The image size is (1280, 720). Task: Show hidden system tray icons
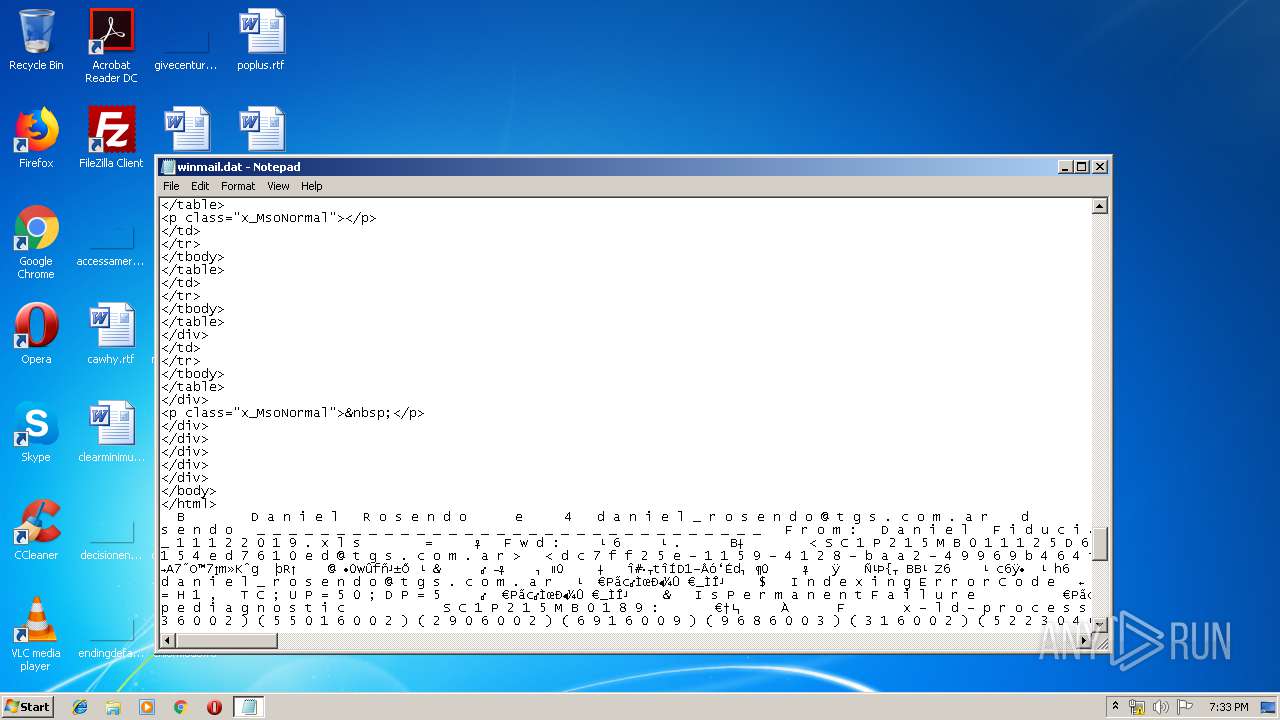click(x=1116, y=707)
